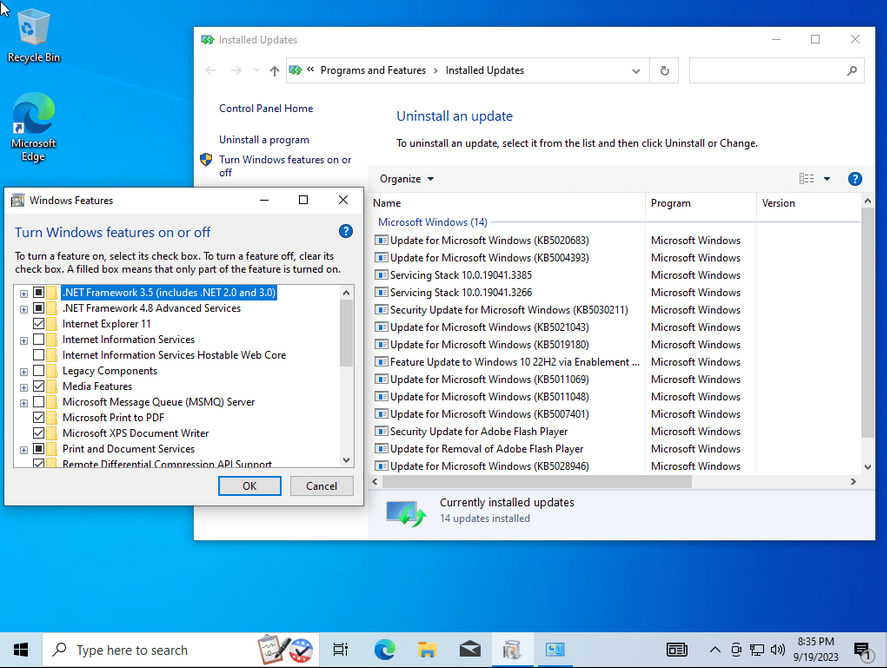Open the view options dropdown arrow
This screenshot has height=668, width=887.
click(827, 179)
